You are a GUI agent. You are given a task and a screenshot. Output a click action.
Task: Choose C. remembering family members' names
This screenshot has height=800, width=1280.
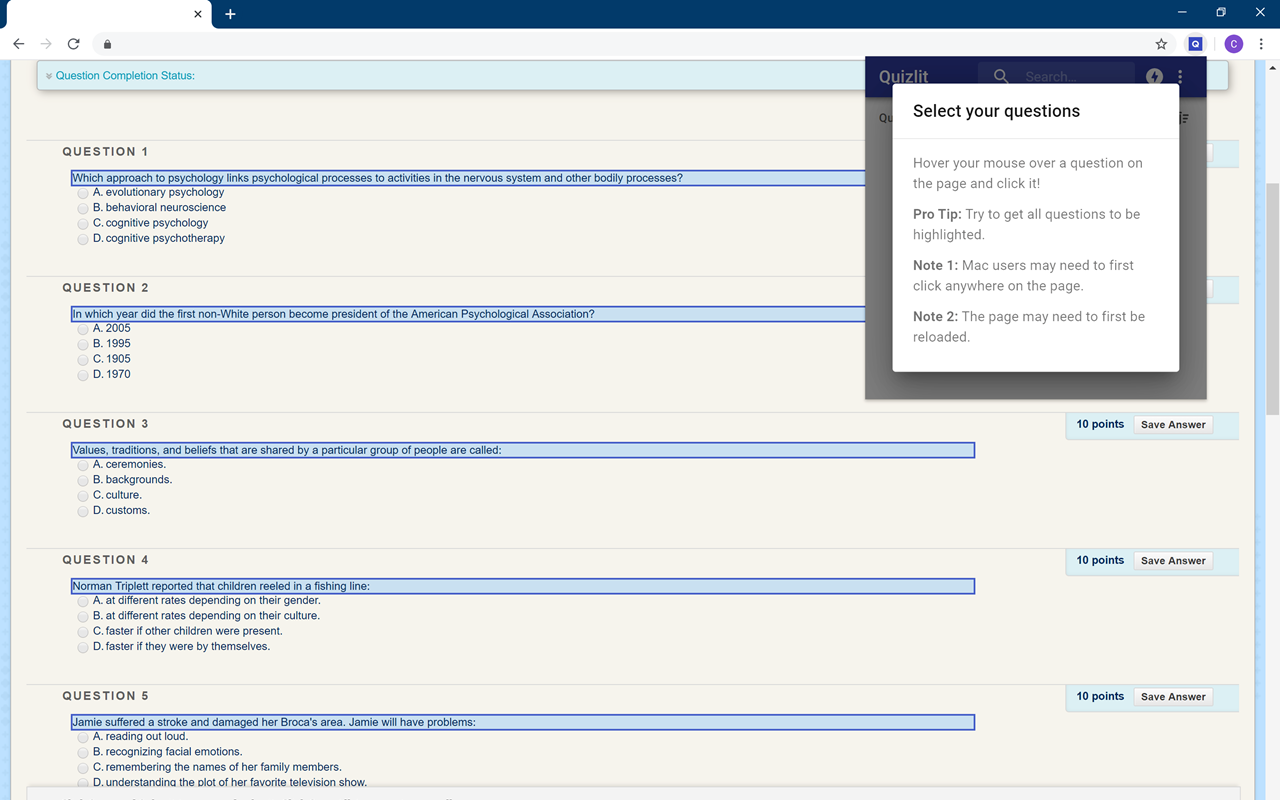(x=83, y=768)
